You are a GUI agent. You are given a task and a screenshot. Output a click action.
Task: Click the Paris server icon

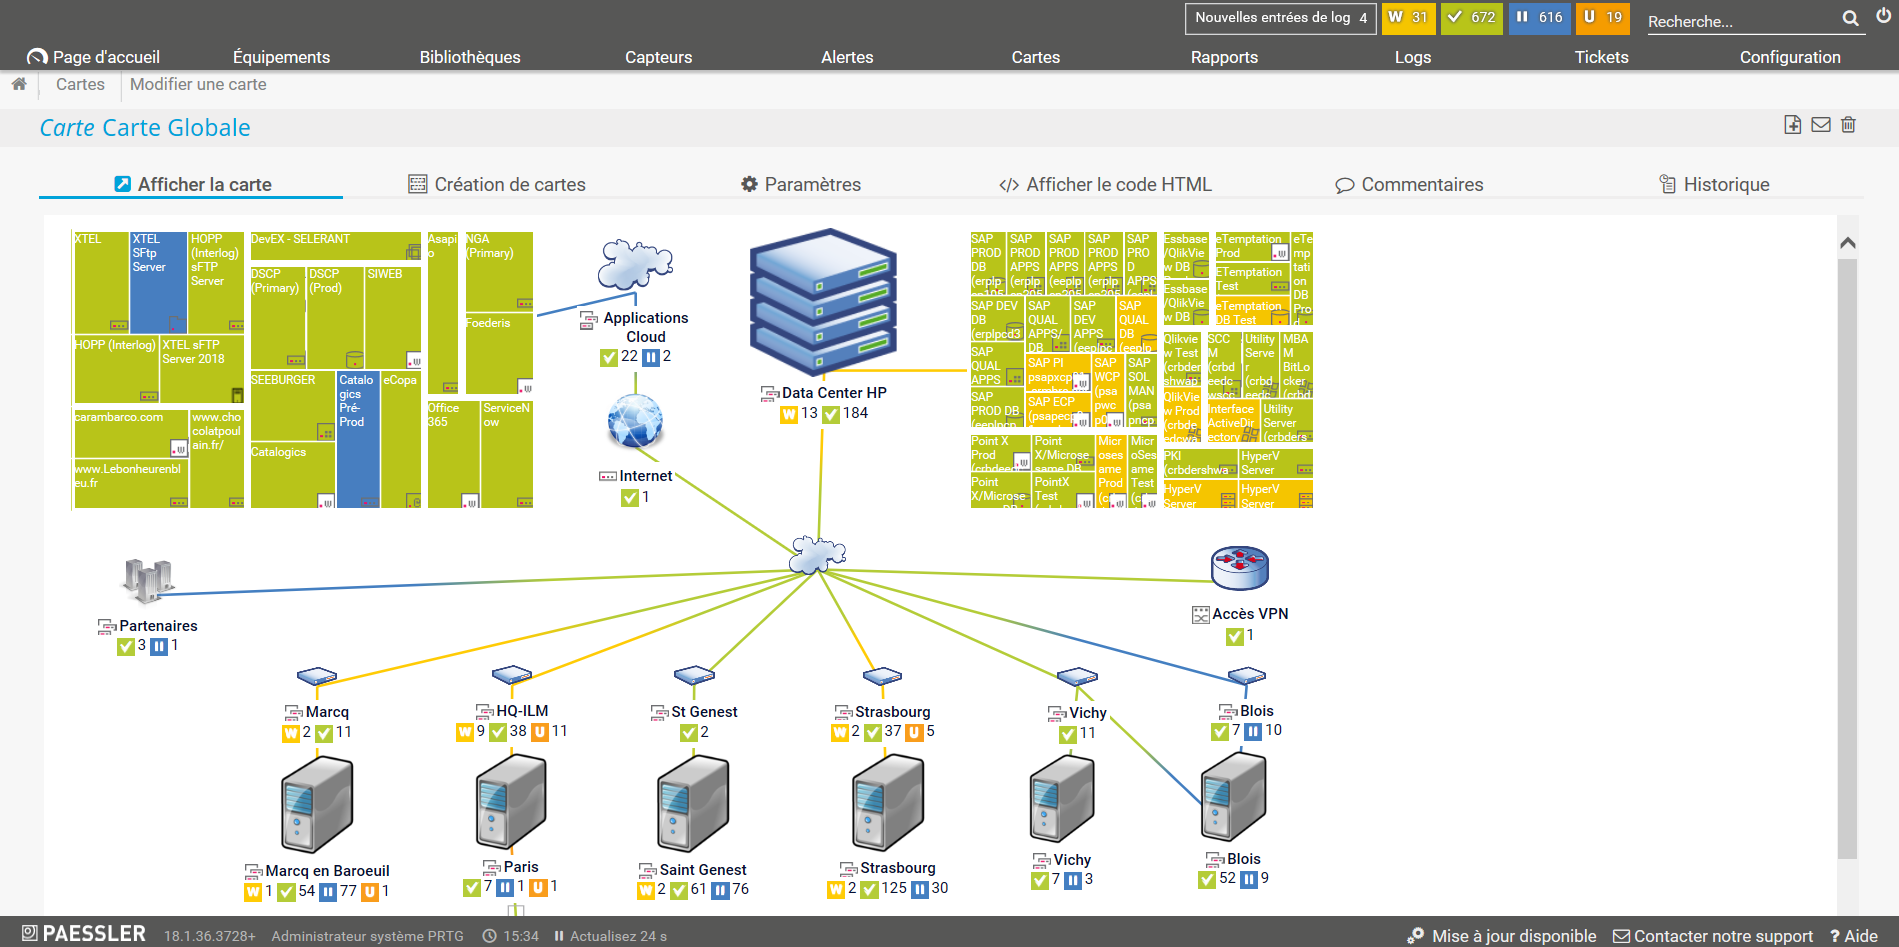pos(511,803)
